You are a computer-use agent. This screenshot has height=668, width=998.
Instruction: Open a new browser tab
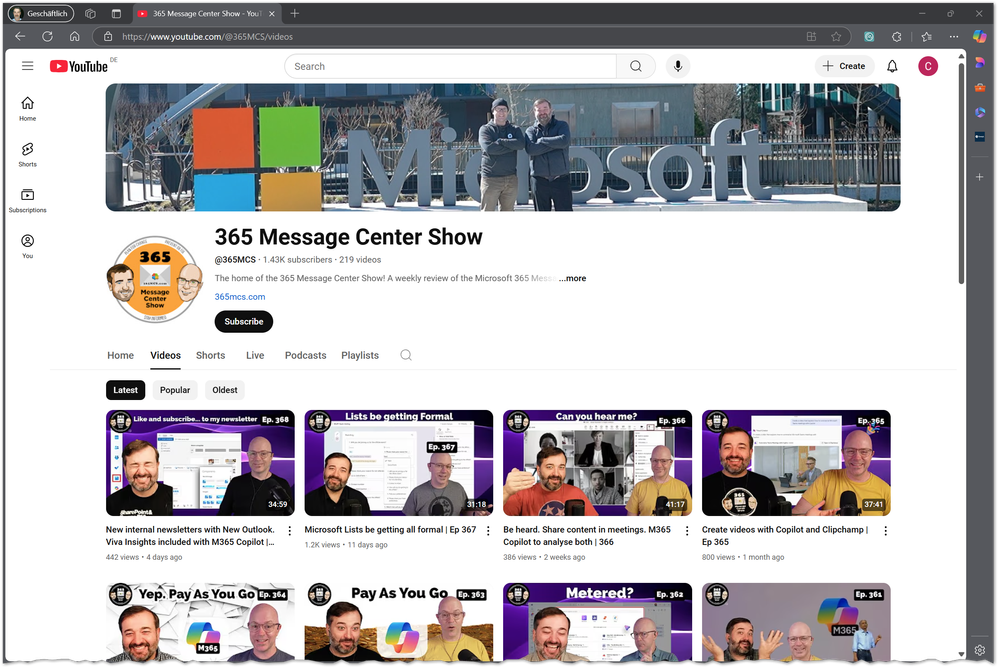point(294,13)
